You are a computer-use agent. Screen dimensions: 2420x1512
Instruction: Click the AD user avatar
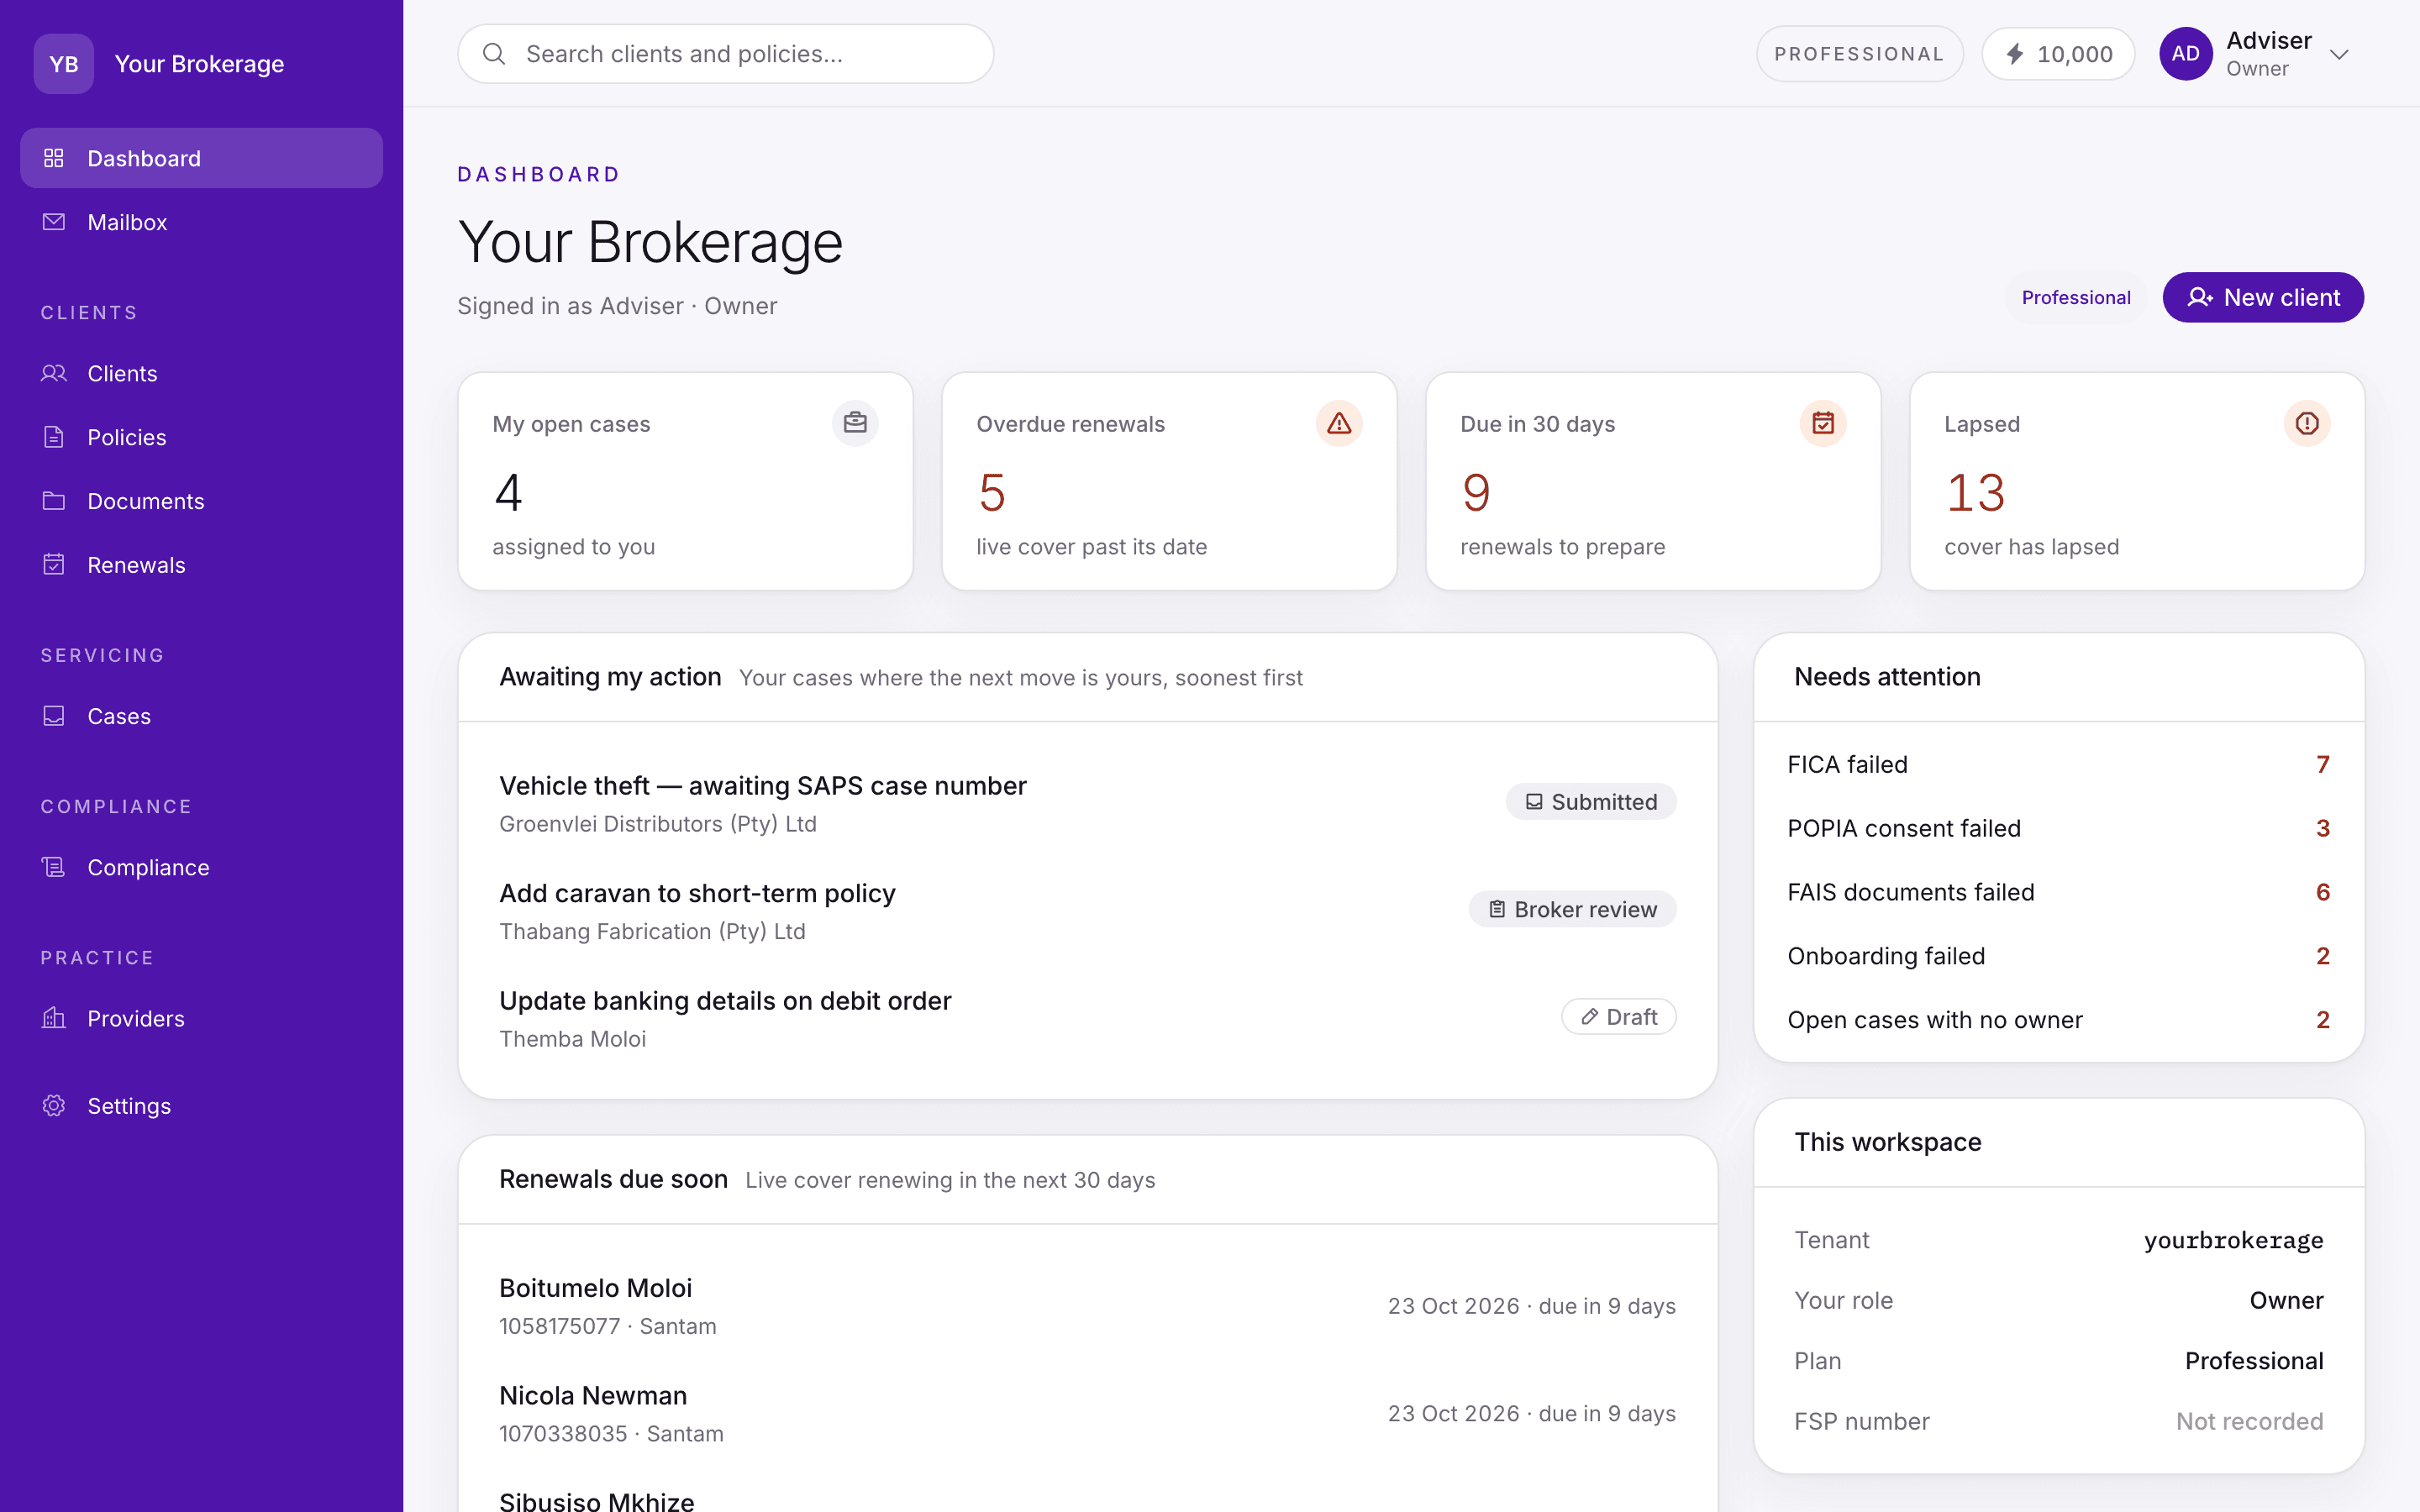pos(2185,54)
